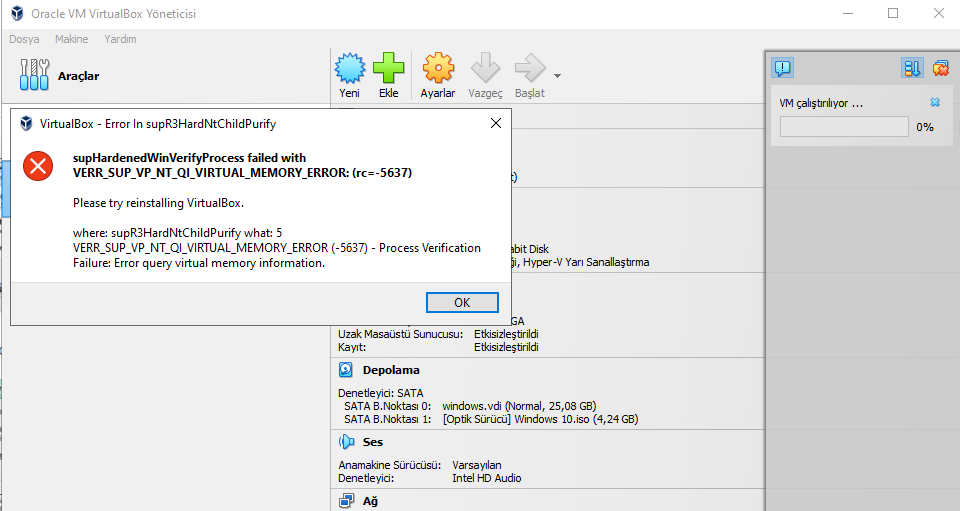Click 'Kayıt:' label in display section
This screenshot has width=960, height=511.
pos(352,347)
